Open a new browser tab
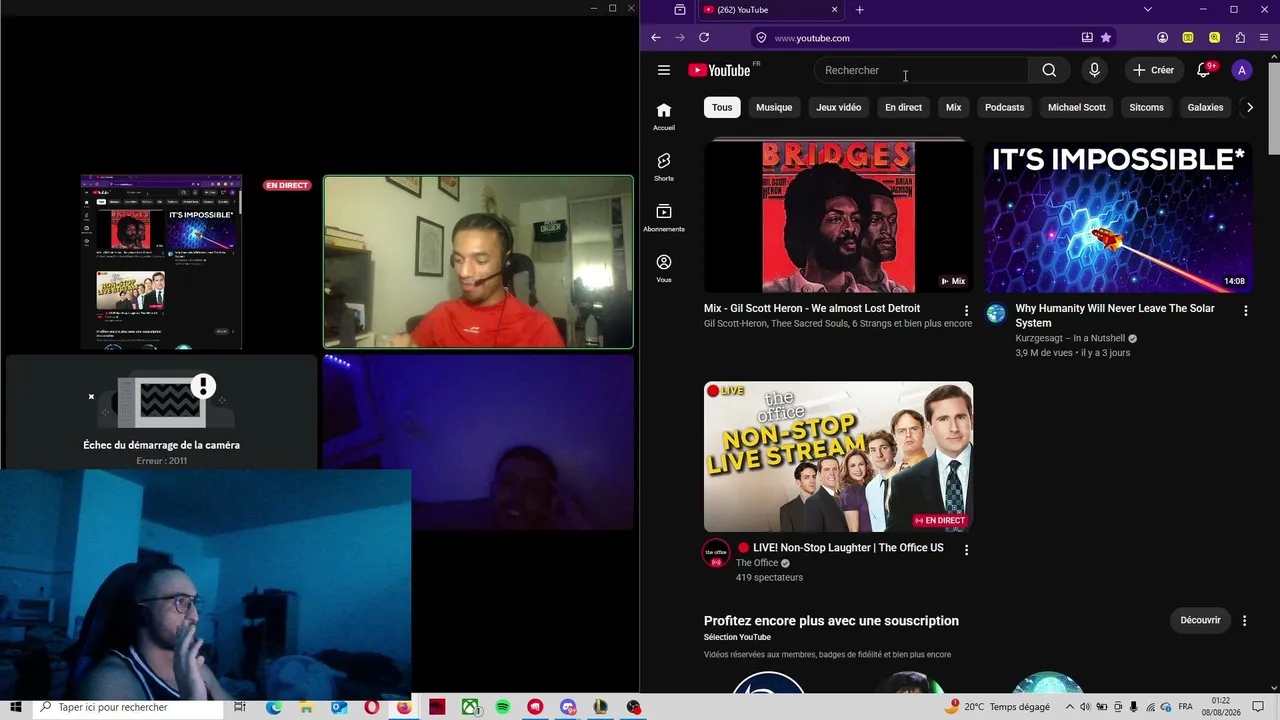 (x=860, y=10)
